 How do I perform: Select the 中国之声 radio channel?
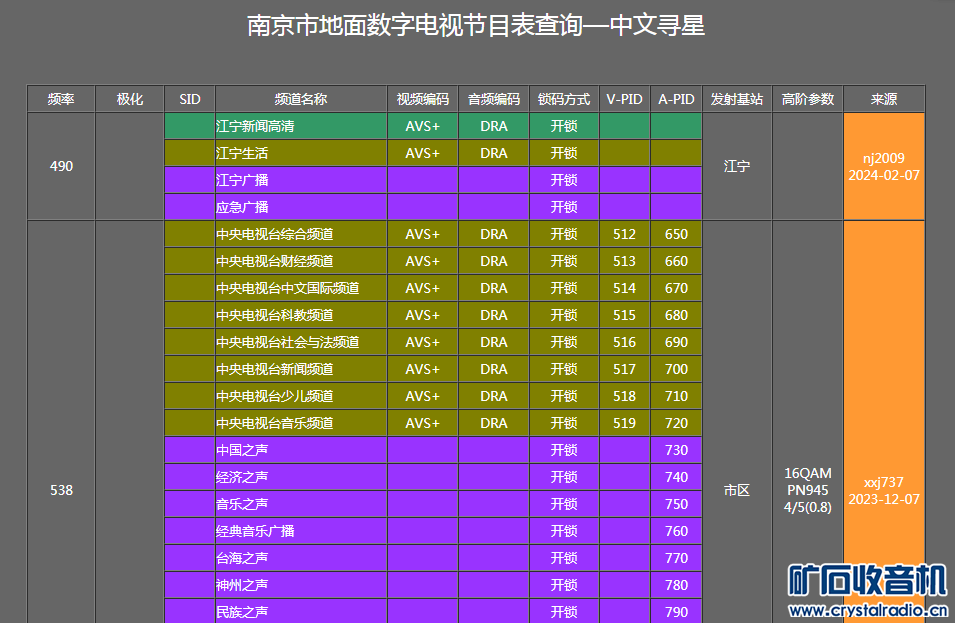pos(242,450)
